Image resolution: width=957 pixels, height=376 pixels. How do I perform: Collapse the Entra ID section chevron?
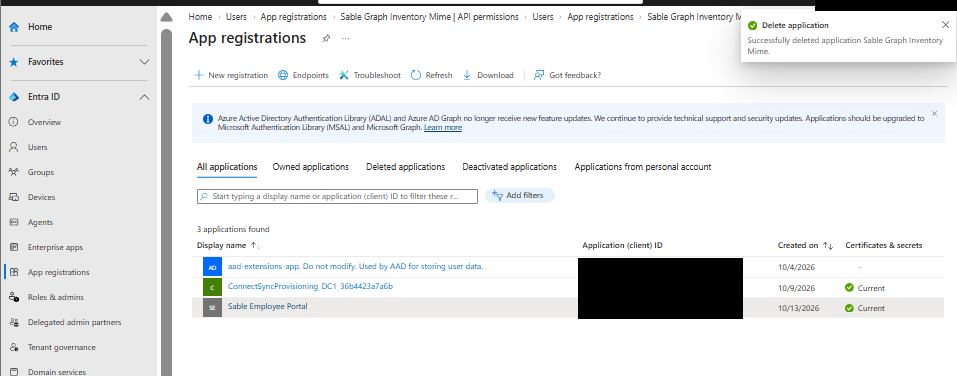(145, 97)
